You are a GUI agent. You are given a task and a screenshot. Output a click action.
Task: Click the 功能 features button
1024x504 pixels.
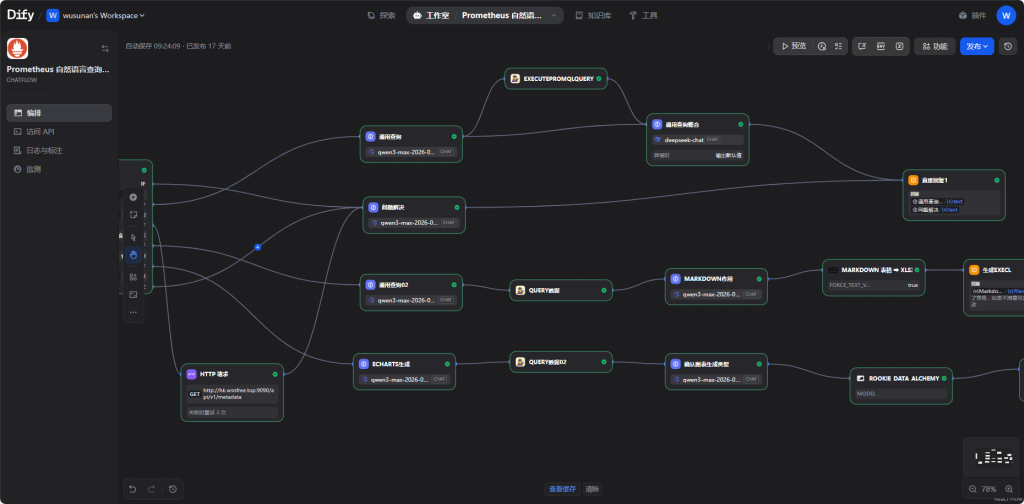point(933,46)
